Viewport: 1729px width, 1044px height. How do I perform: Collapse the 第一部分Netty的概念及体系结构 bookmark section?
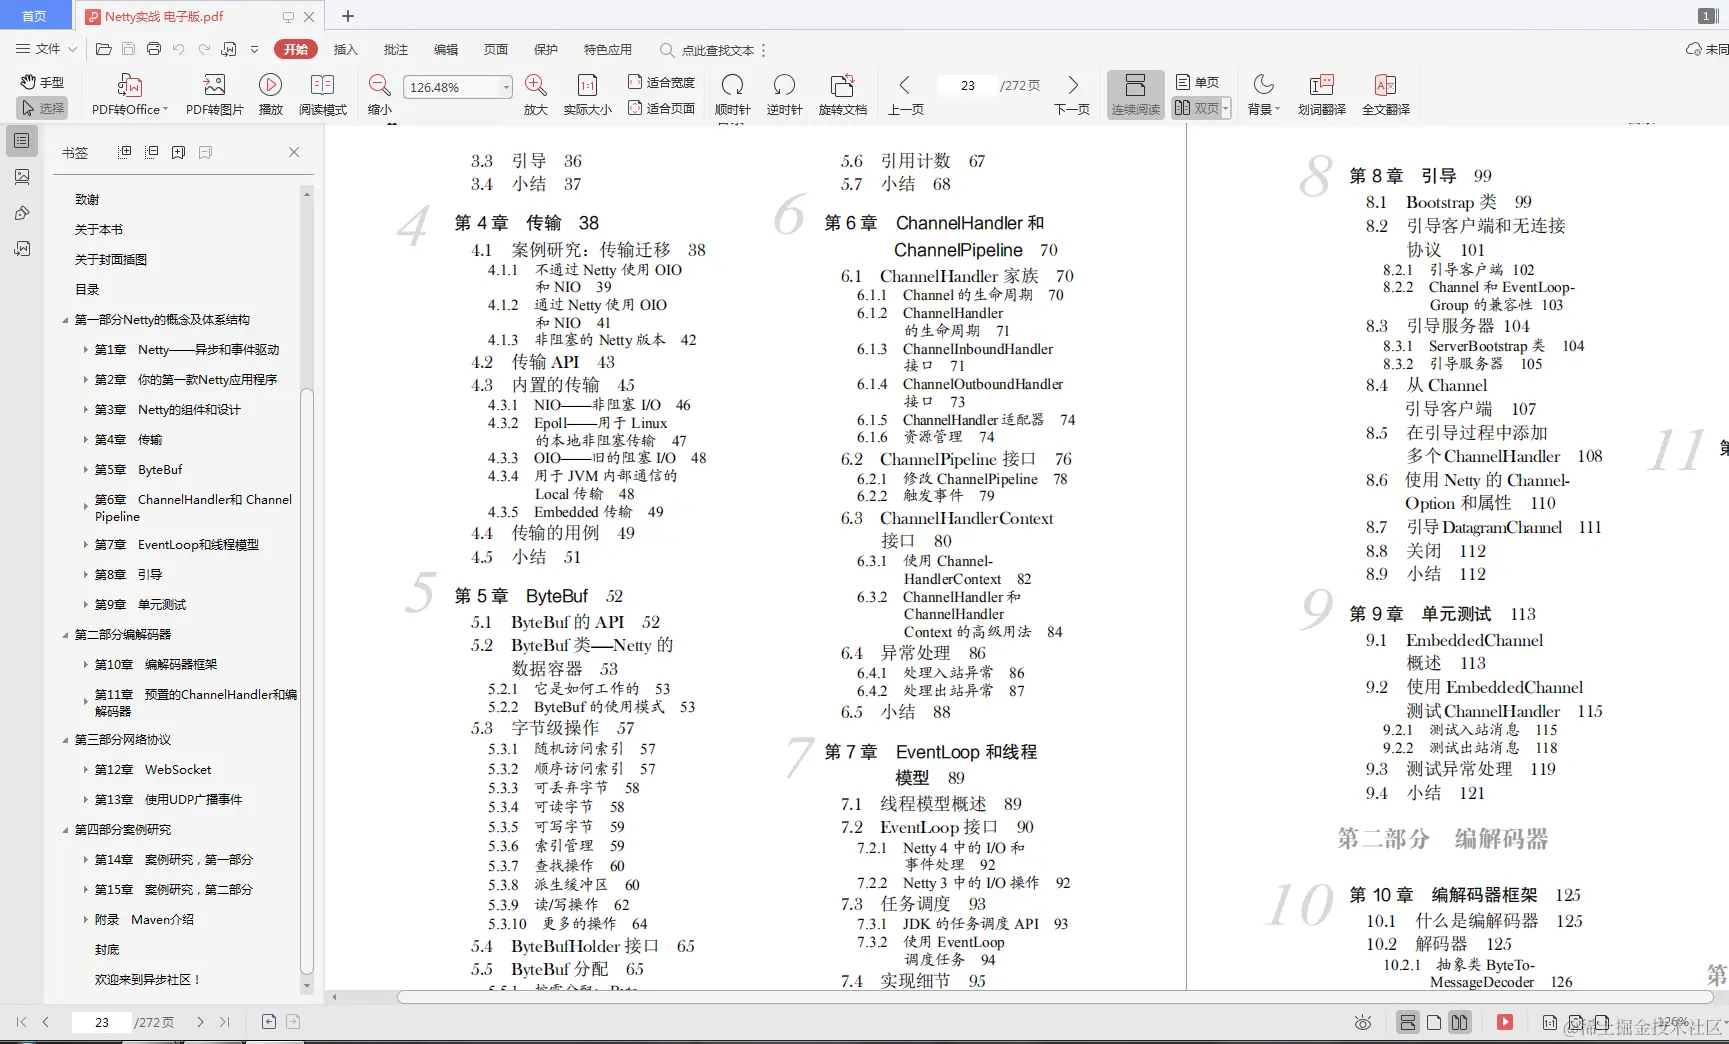click(x=66, y=320)
